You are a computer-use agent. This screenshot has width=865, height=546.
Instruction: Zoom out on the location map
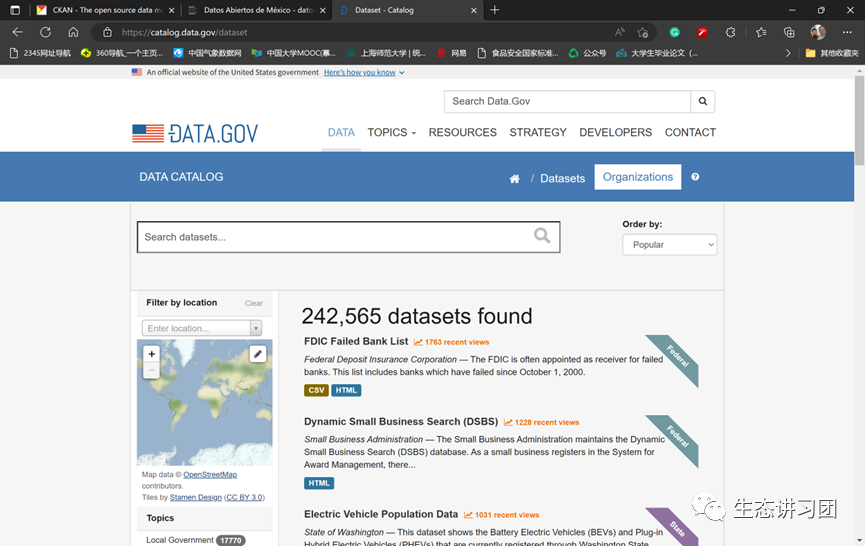[152, 370]
